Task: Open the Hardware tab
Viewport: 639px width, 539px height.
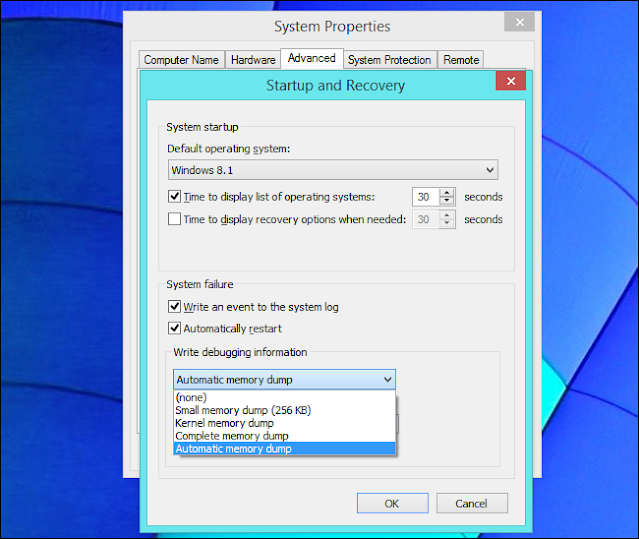Action: tap(253, 60)
